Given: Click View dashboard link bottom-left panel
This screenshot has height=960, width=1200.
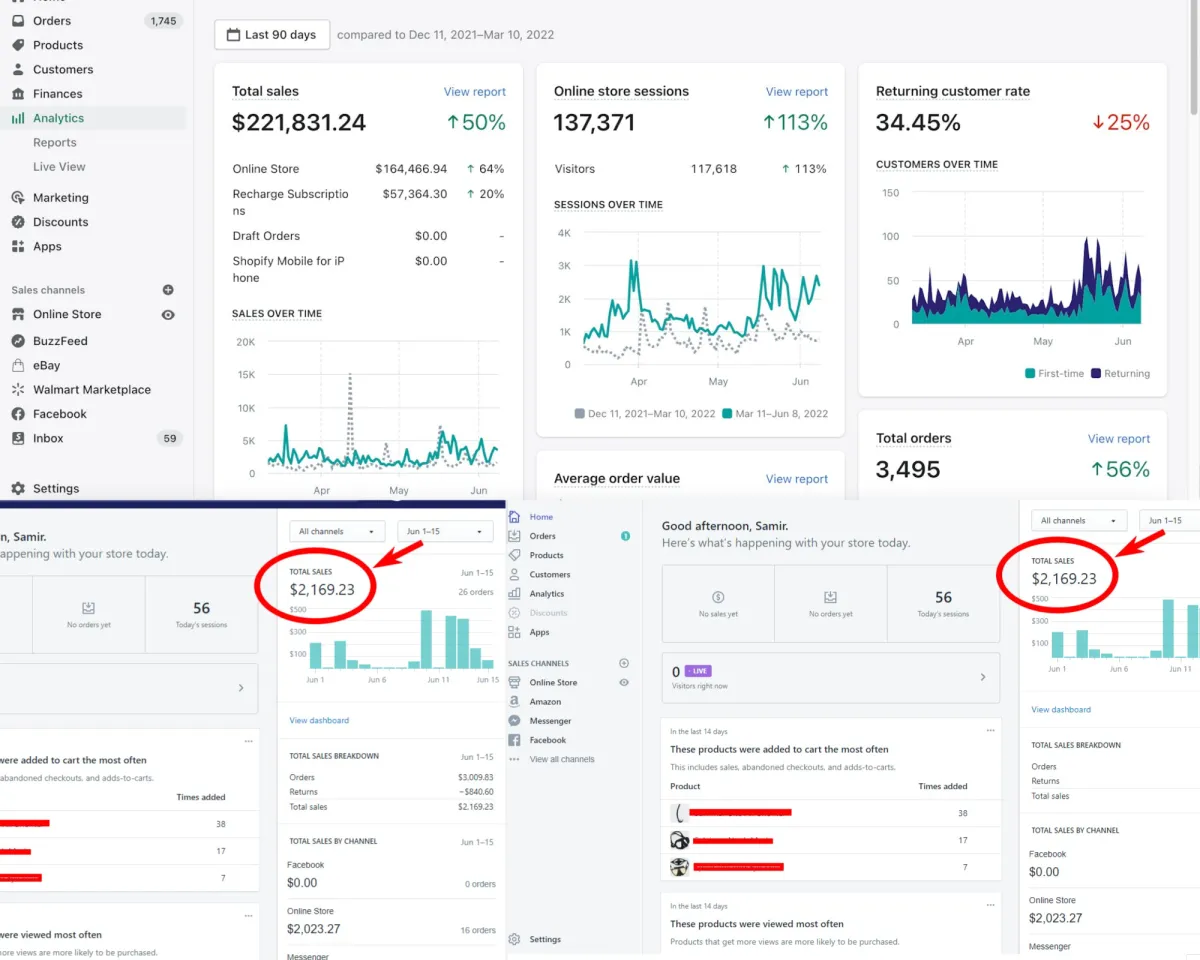Looking at the screenshot, I should (319, 720).
